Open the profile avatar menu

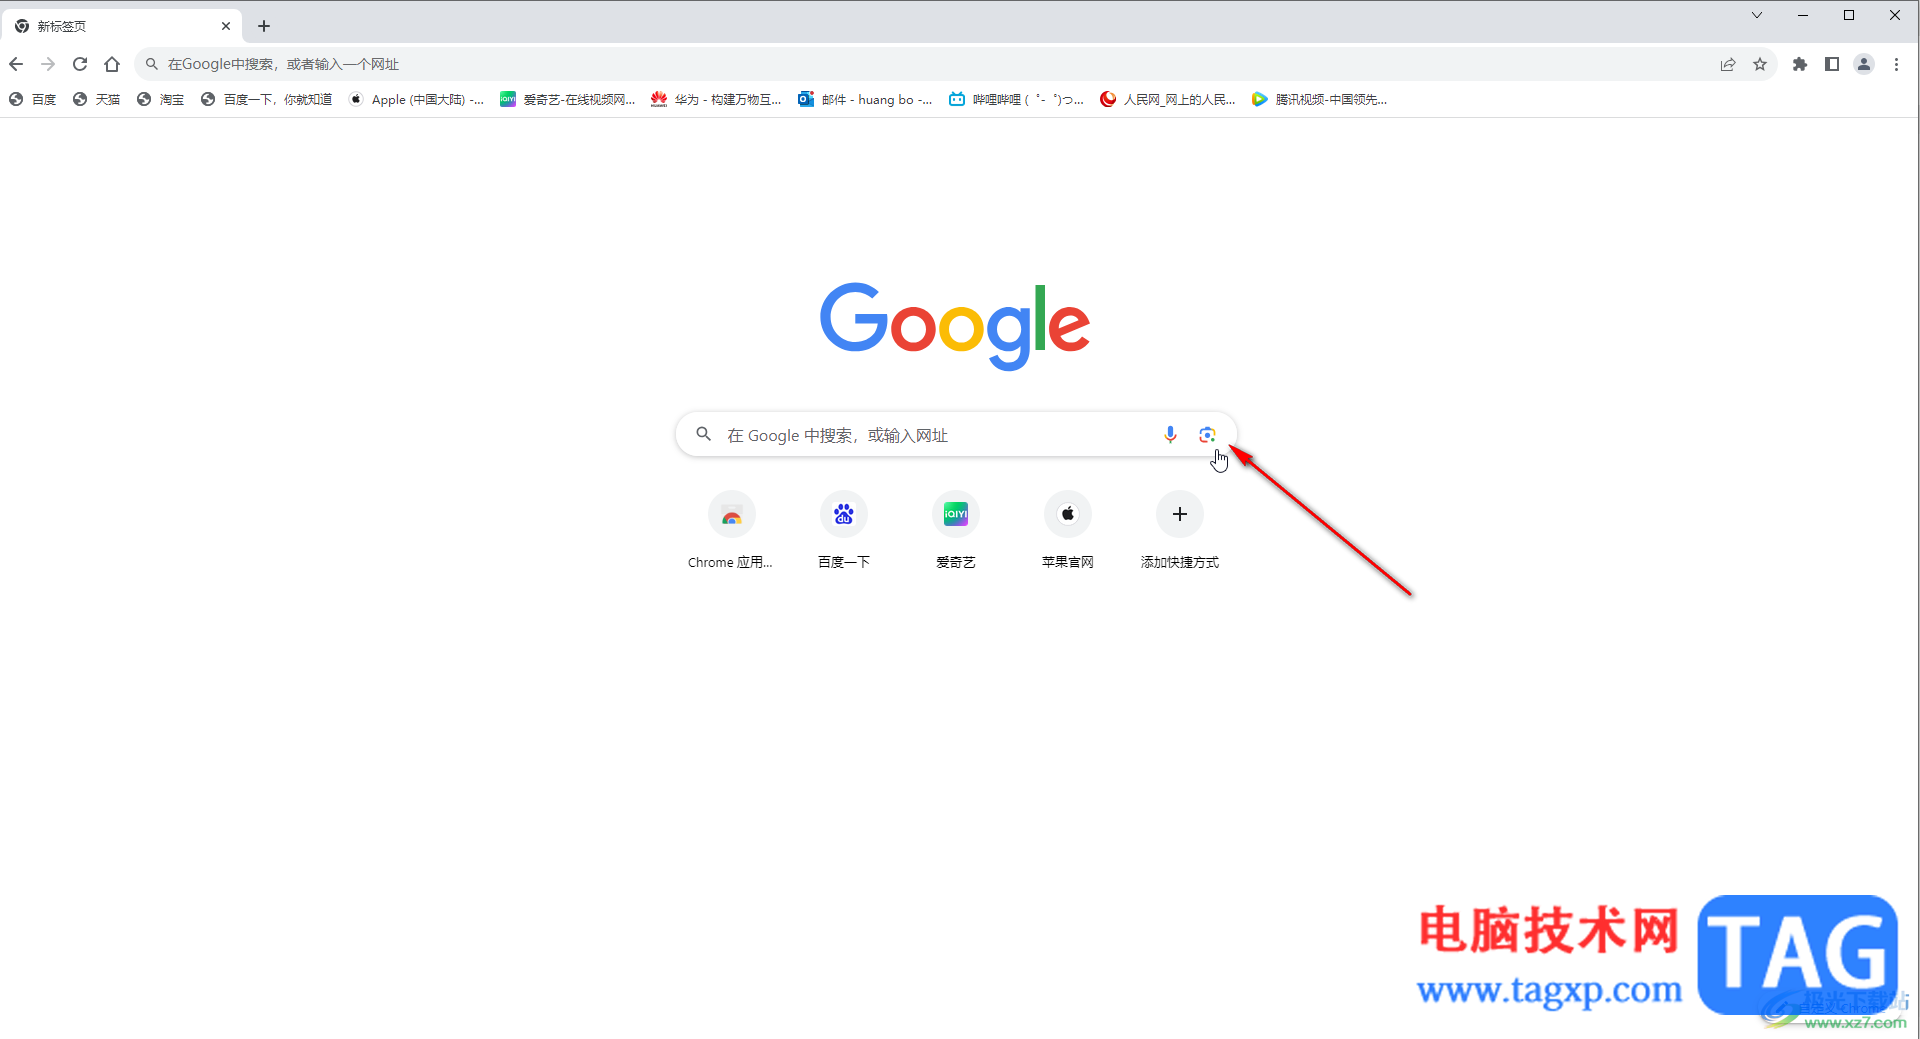1864,64
